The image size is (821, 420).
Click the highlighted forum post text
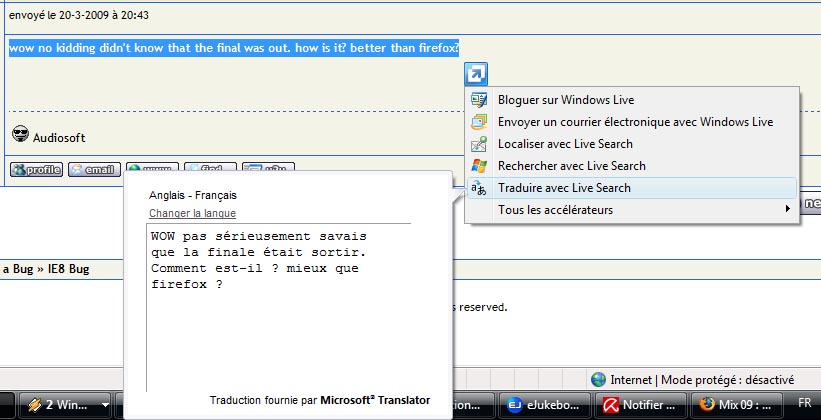coord(234,48)
